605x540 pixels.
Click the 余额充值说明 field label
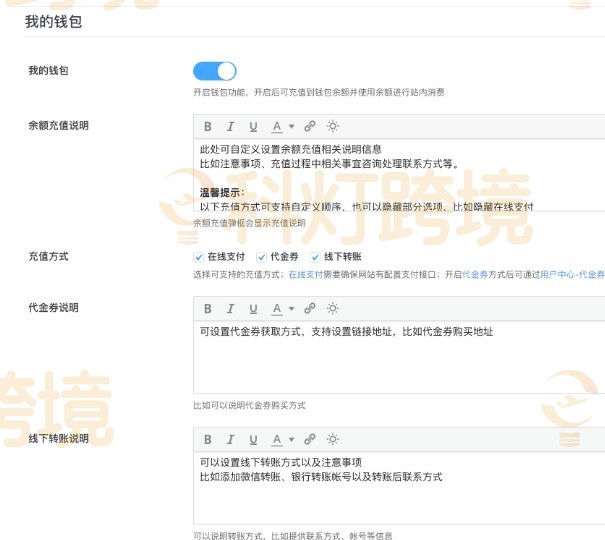[x=58, y=125]
